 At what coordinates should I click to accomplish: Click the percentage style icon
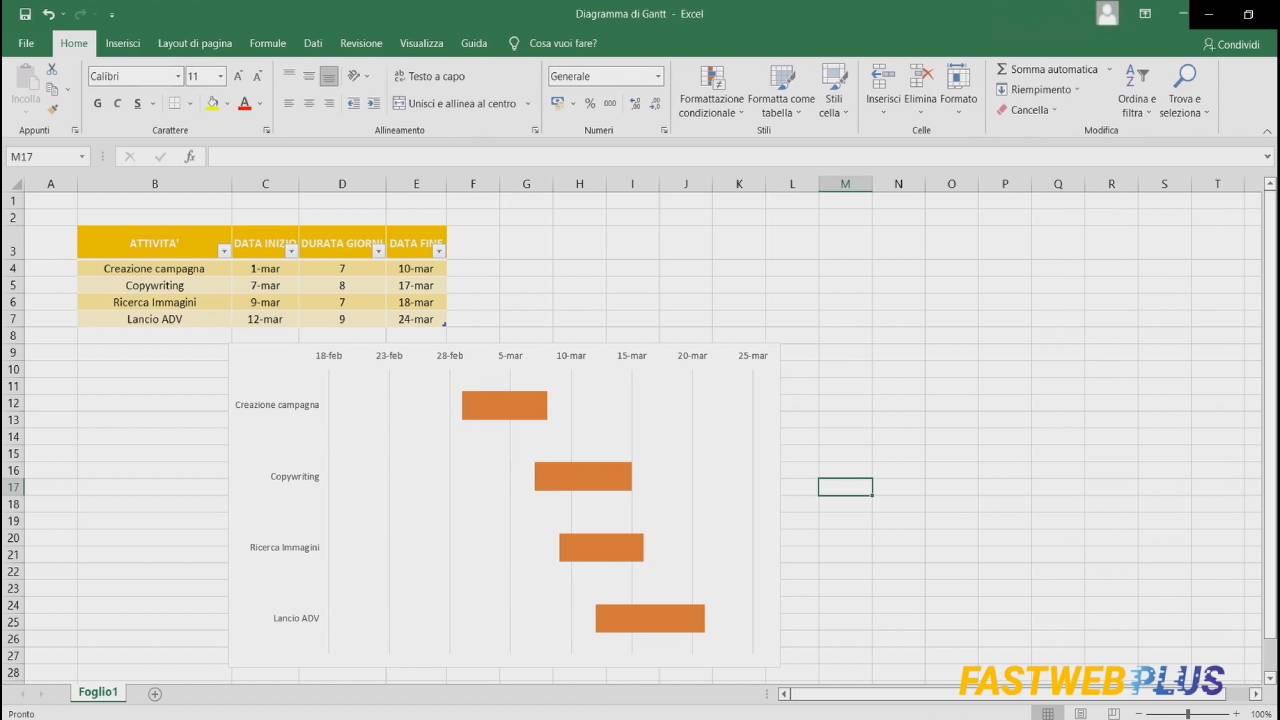pyautogui.click(x=589, y=103)
